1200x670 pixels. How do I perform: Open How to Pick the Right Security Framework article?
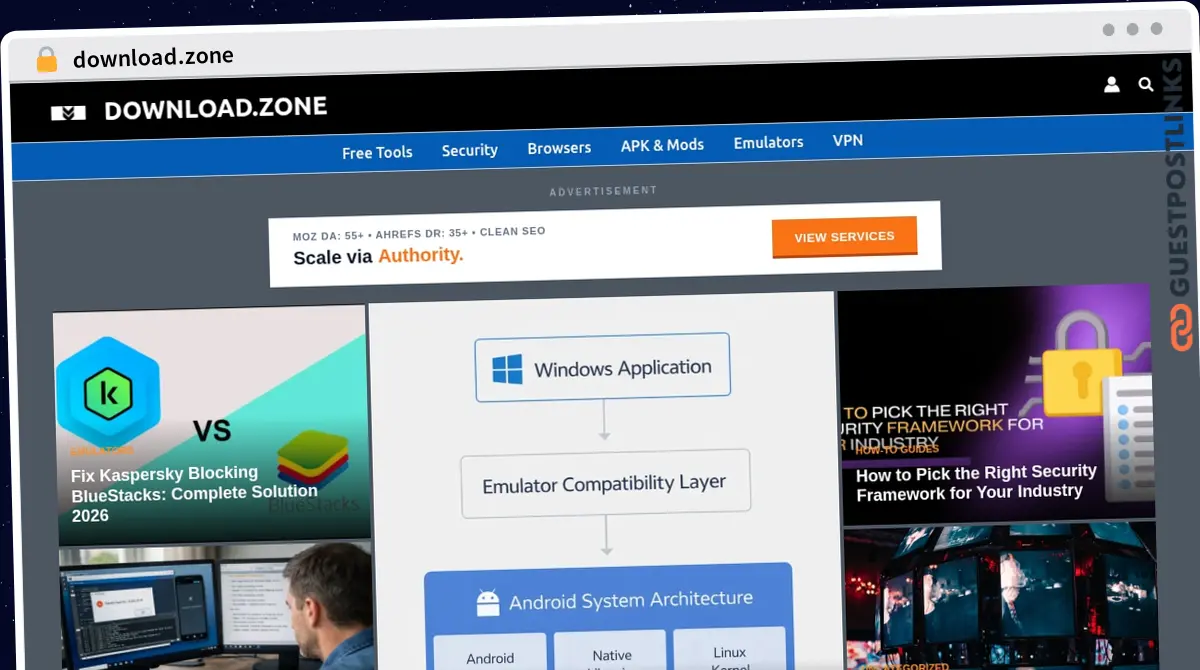pos(976,482)
